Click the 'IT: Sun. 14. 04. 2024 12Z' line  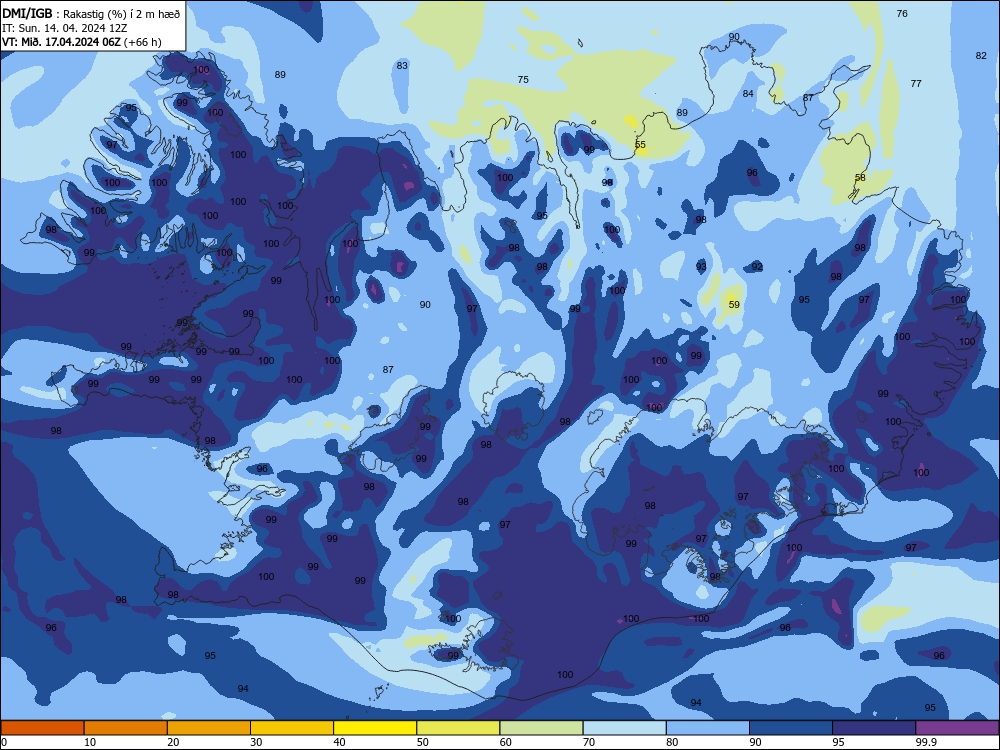64,28
